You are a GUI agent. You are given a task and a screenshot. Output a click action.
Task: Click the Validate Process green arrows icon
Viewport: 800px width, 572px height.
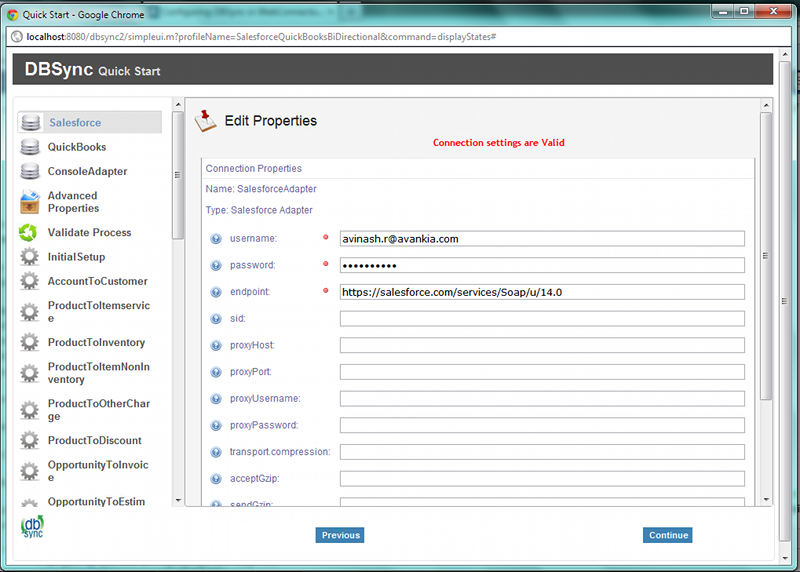pyautogui.click(x=30, y=233)
